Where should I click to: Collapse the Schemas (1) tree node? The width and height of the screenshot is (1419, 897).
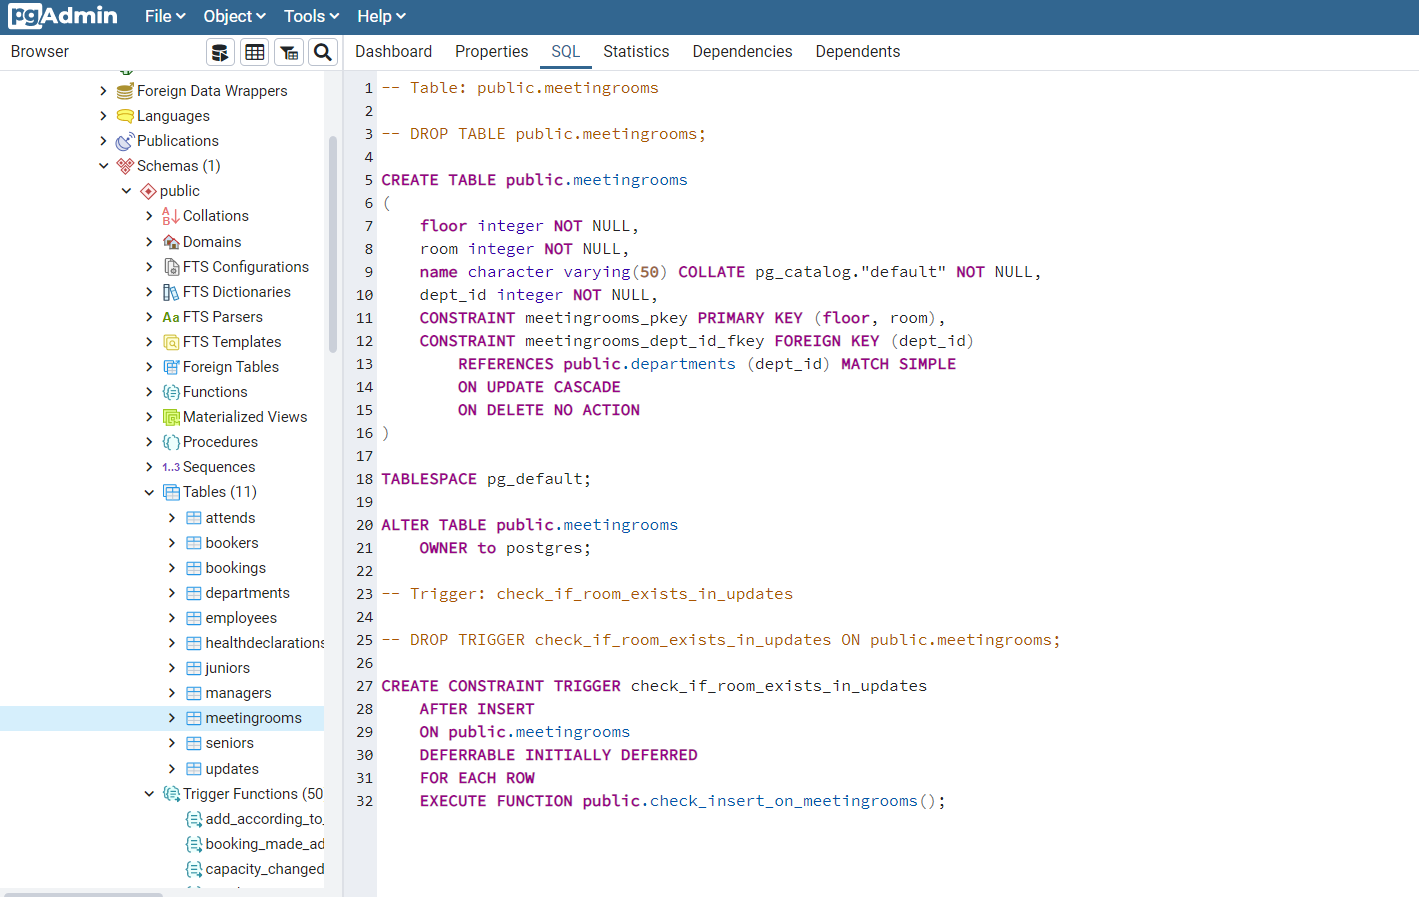(103, 166)
